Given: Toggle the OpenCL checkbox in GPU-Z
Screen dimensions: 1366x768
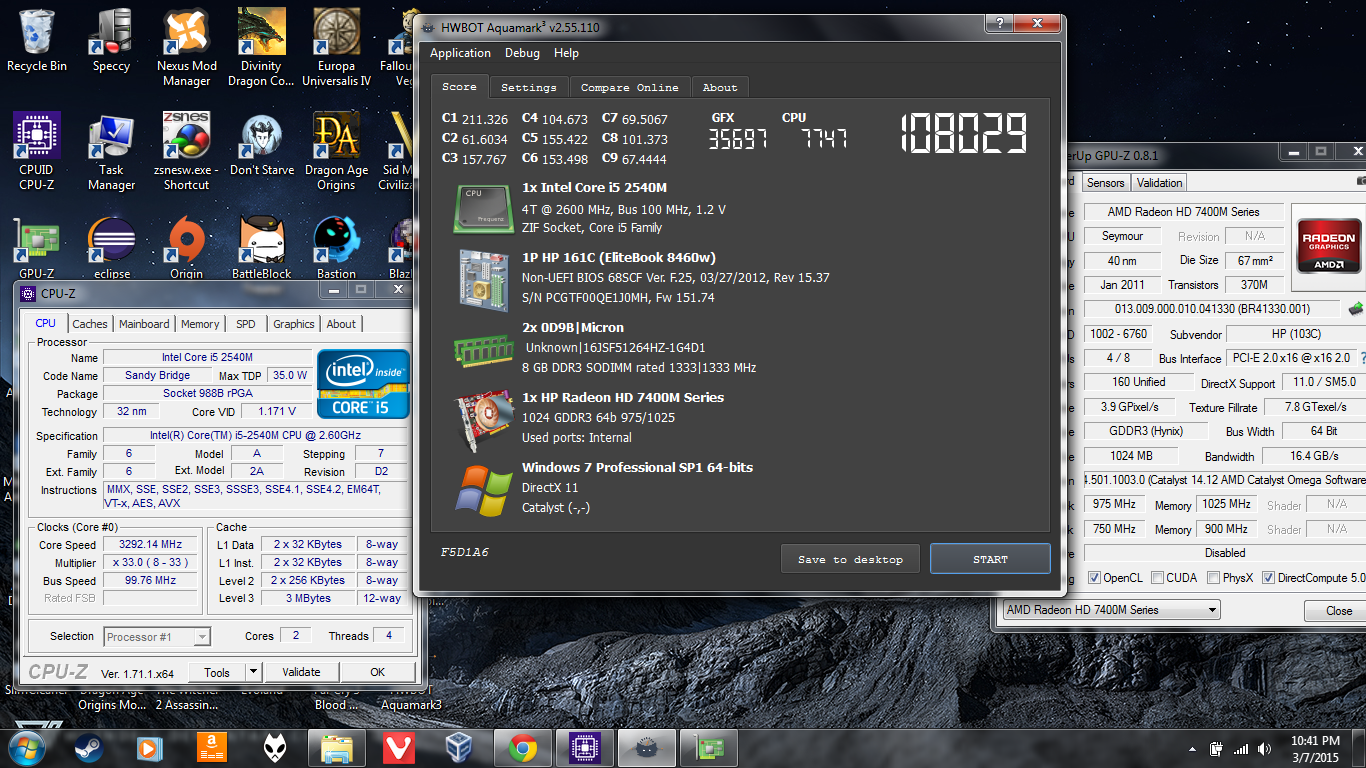Looking at the screenshot, I should (x=1094, y=578).
